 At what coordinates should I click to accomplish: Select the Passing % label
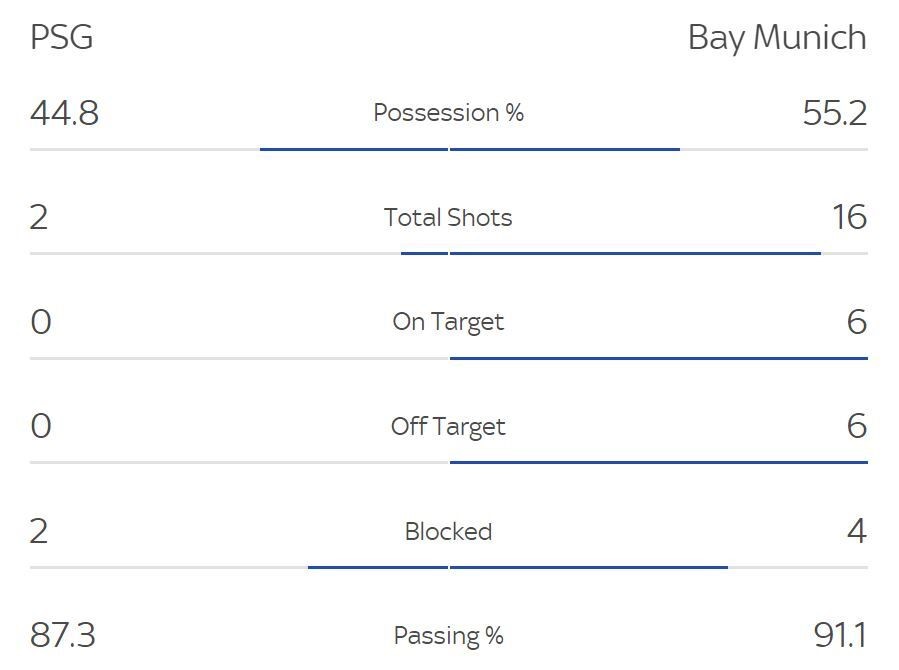click(x=448, y=636)
